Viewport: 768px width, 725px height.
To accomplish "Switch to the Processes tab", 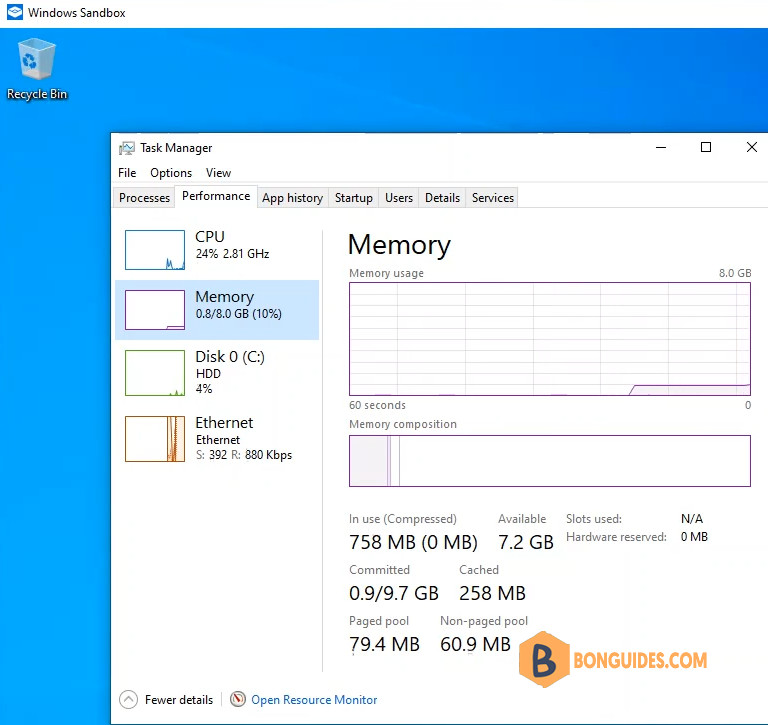I will [144, 198].
